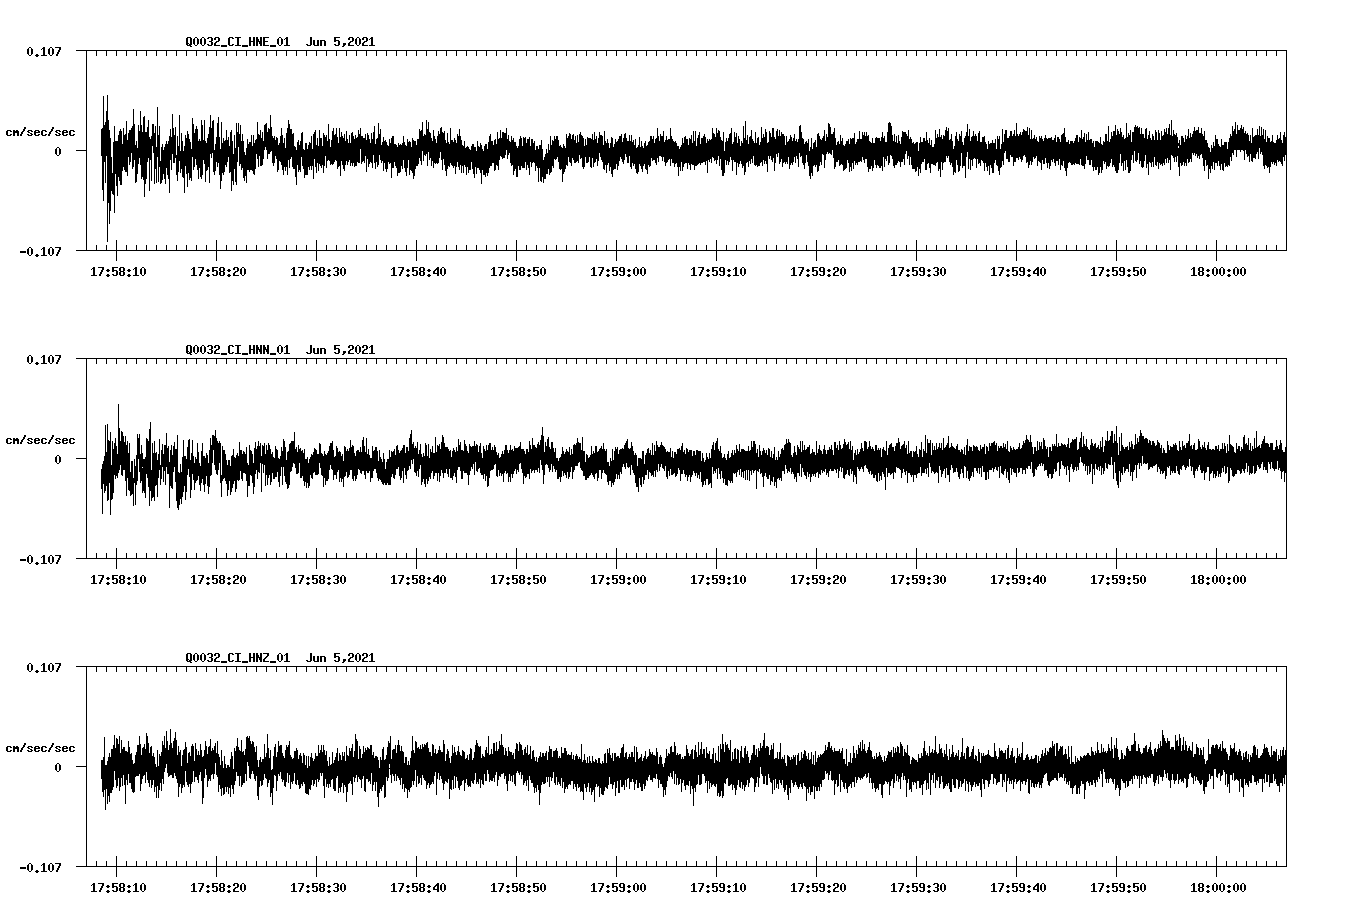Click the Jun 5,2021 date on the HNN plot

(341, 349)
